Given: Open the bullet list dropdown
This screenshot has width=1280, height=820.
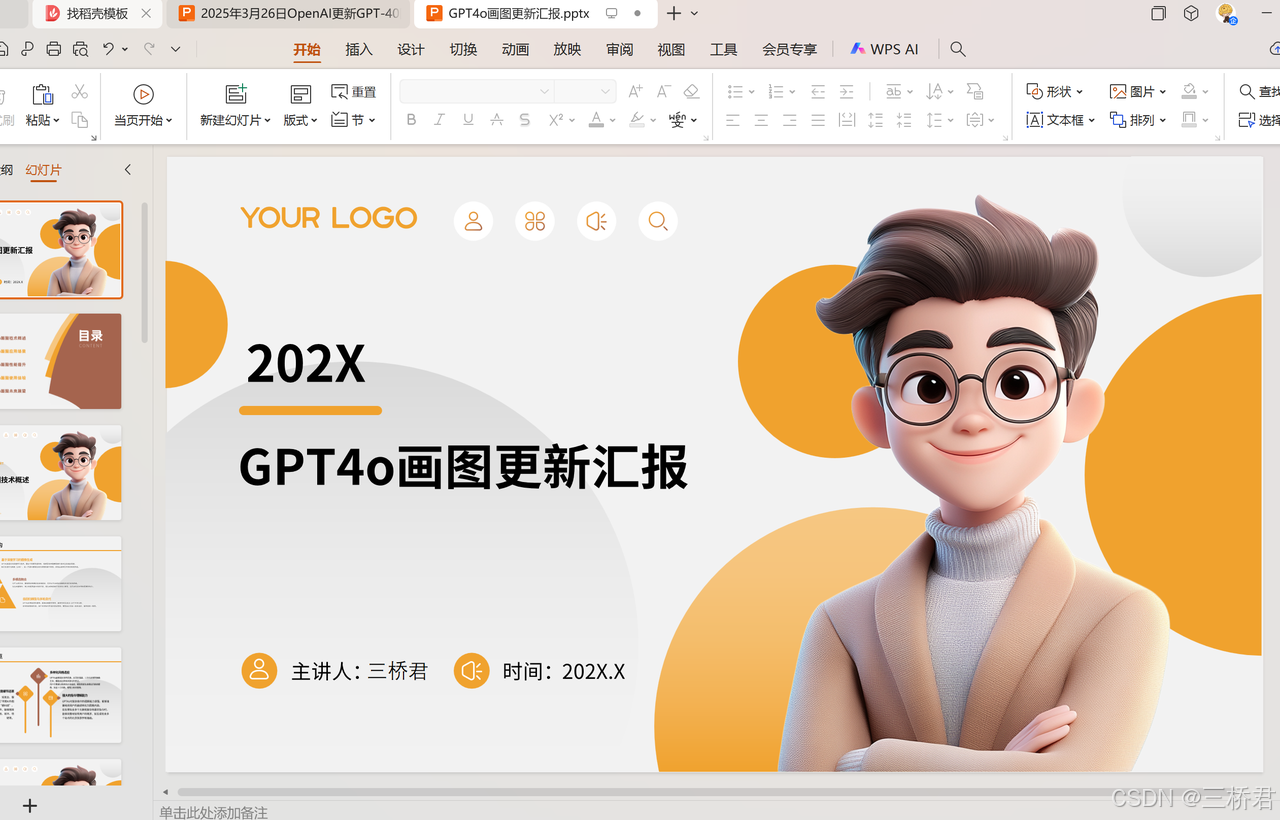Looking at the screenshot, I should [751, 92].
